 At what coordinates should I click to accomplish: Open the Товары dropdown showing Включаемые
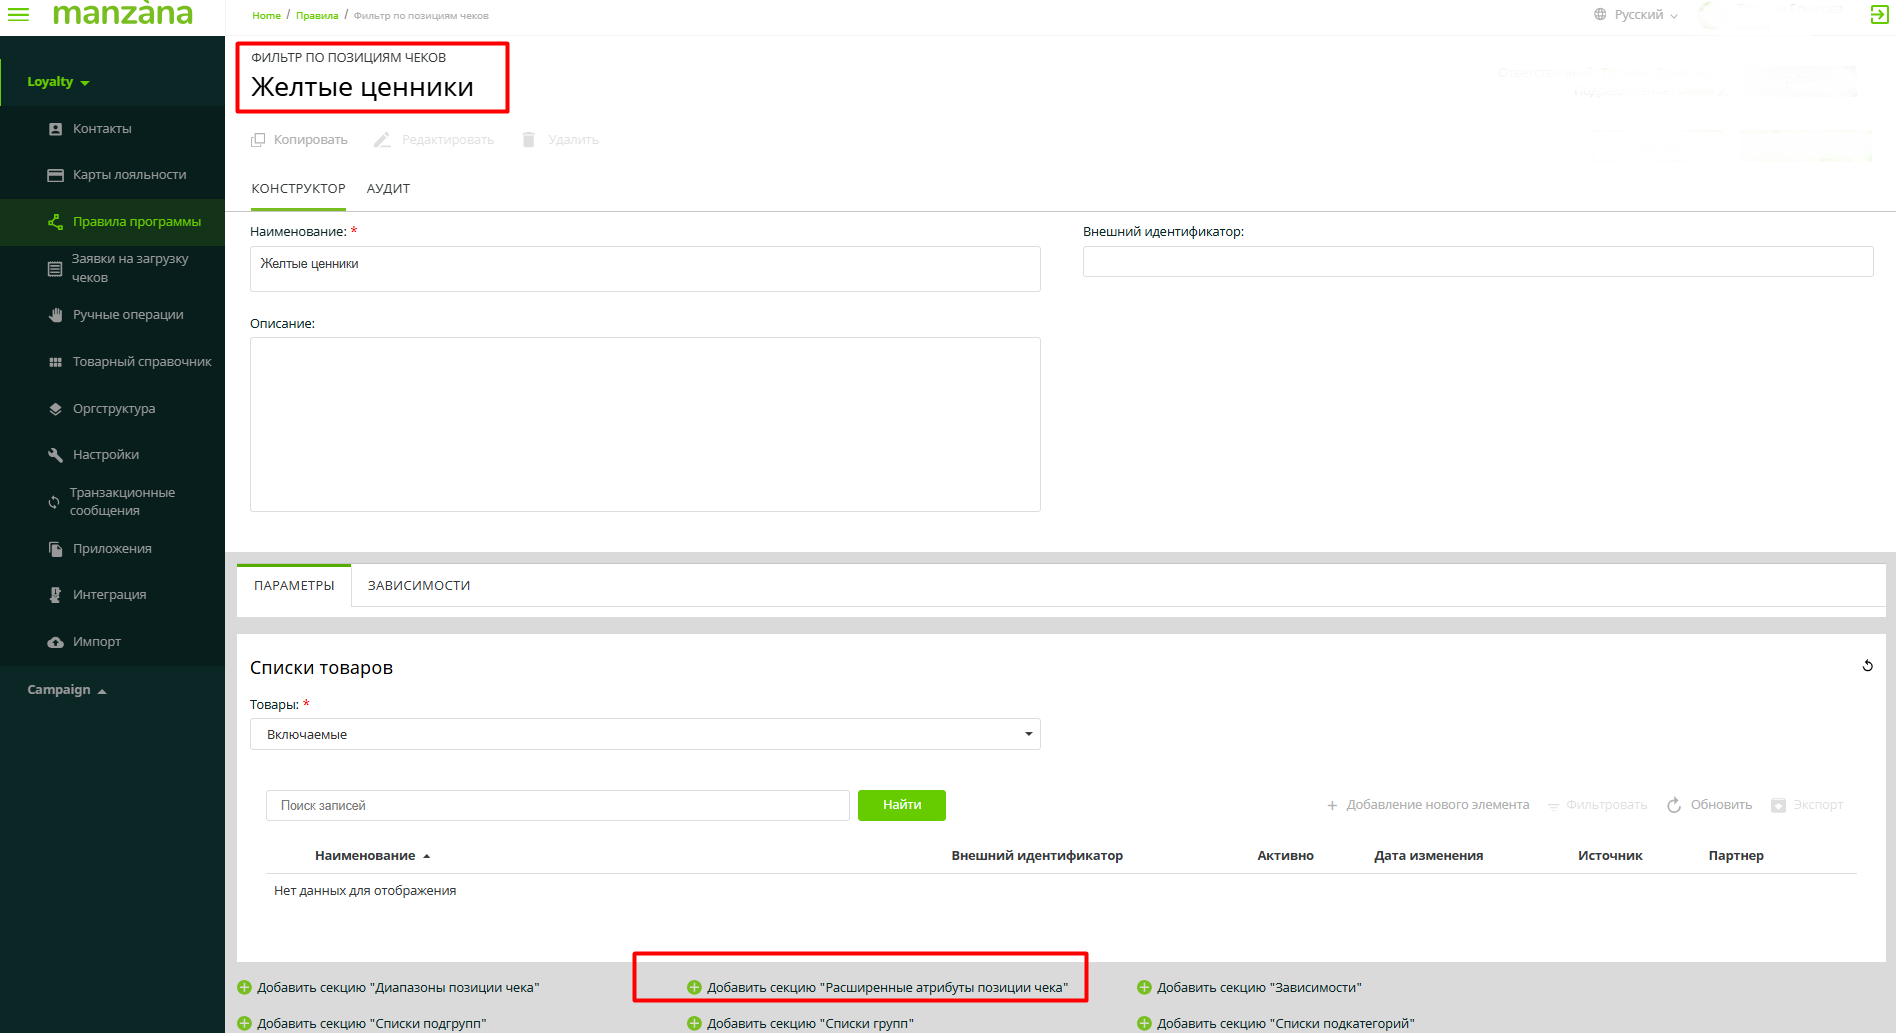point(644,734)
